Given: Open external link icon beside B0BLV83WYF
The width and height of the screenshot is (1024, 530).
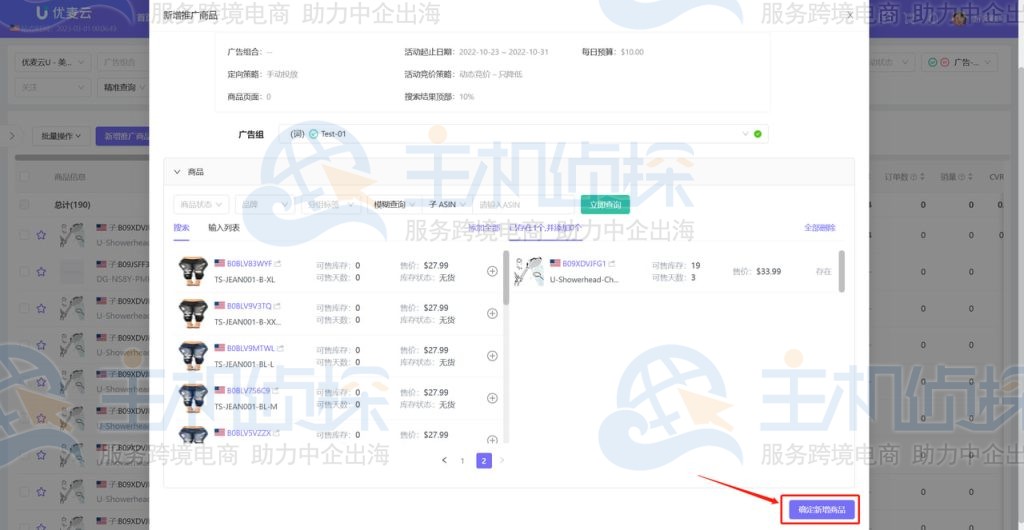Looking at the screenshot, I should (x=278, y=264).
